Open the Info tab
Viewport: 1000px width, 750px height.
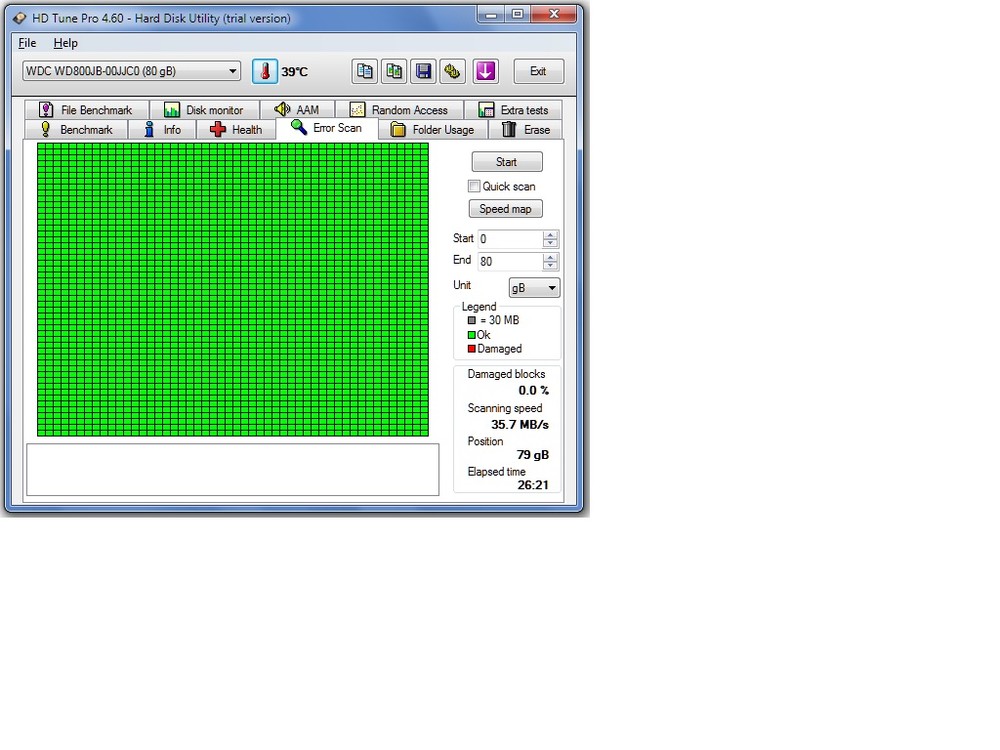pyautogui.click(x=163, y=129)
